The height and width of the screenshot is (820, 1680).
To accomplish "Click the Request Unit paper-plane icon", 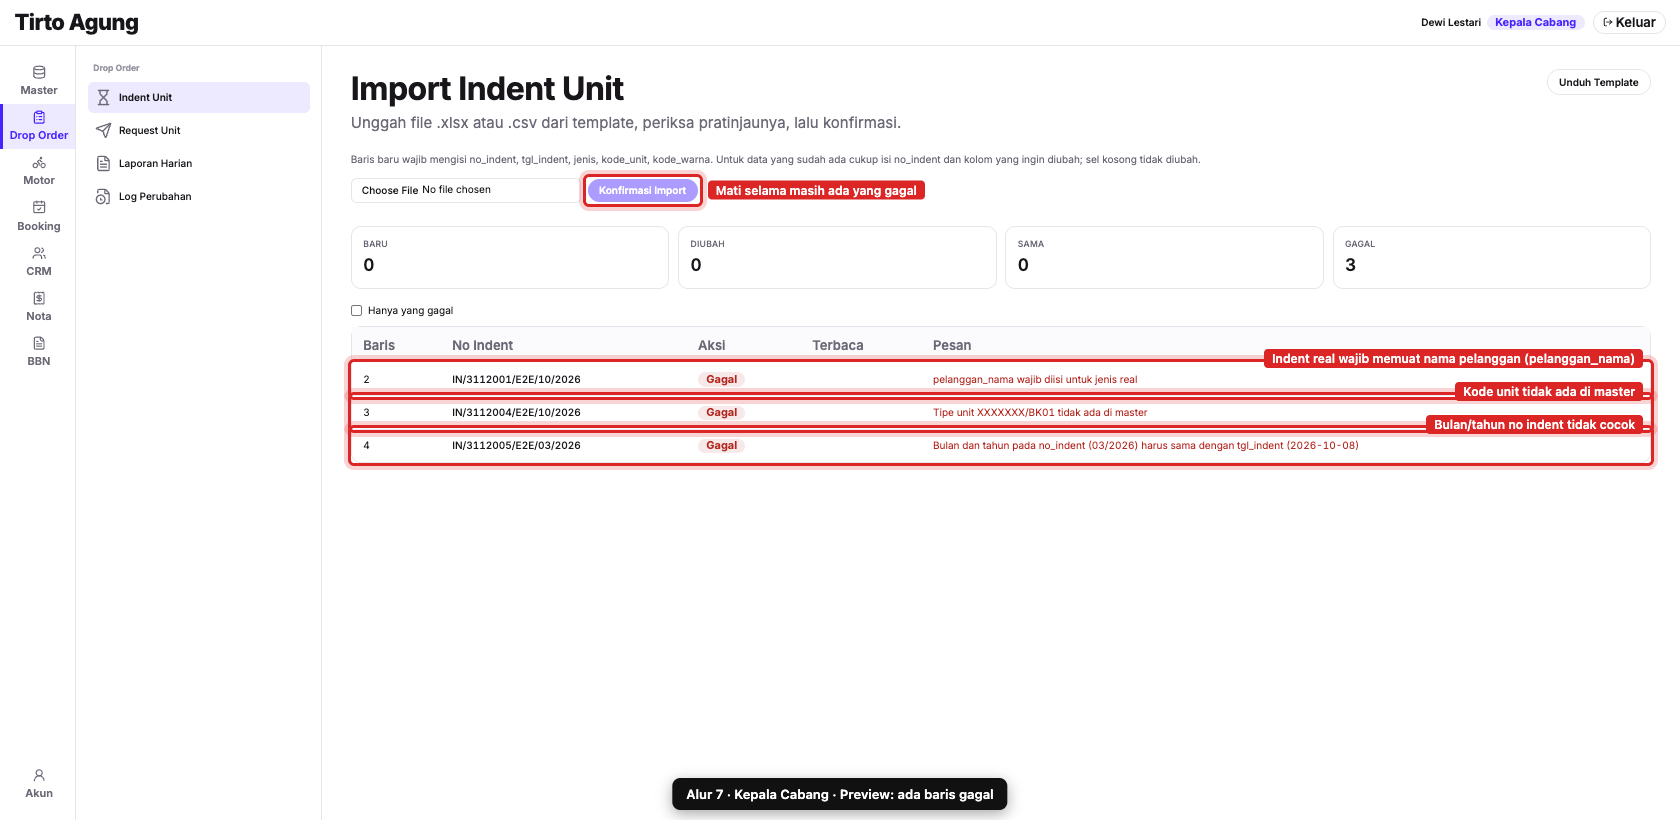I will [103, 130].
